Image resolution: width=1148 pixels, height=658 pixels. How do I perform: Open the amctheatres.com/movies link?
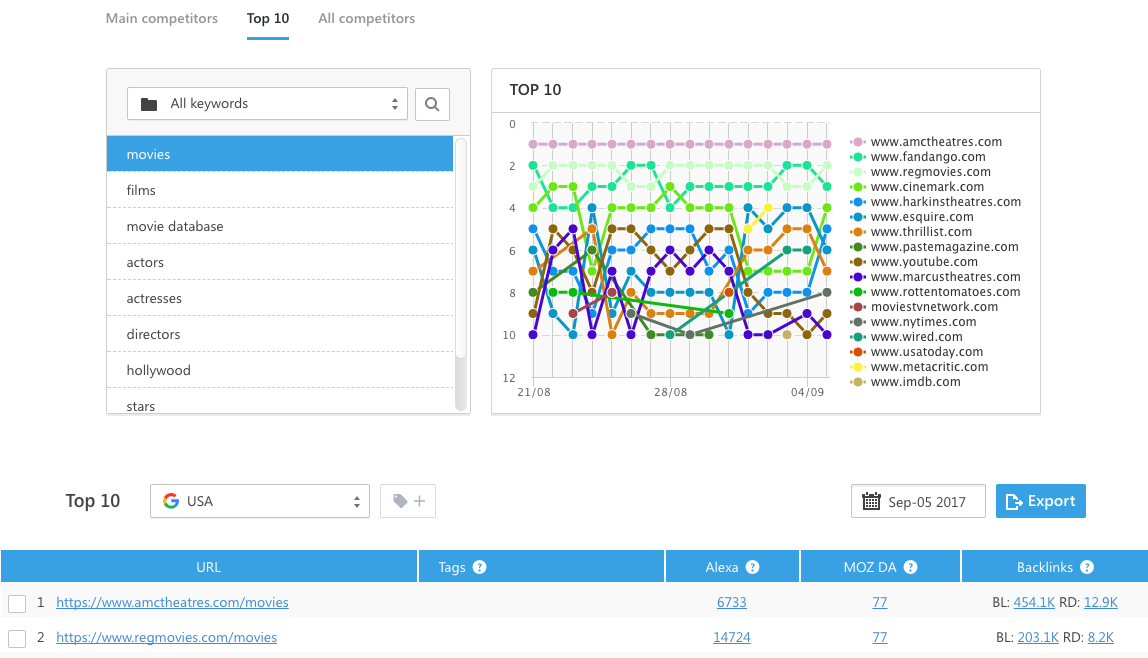[172, 602]
